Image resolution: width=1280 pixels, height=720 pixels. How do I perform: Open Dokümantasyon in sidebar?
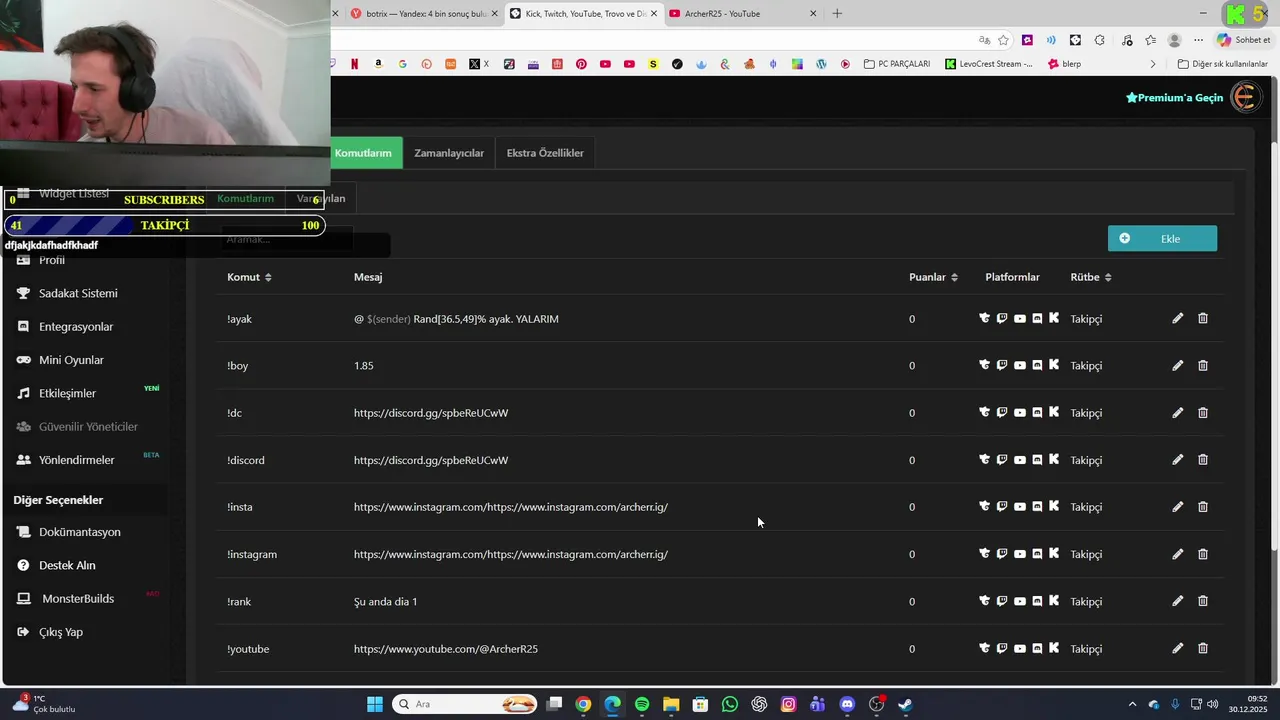pyautogui.click(x=79, y=532)
